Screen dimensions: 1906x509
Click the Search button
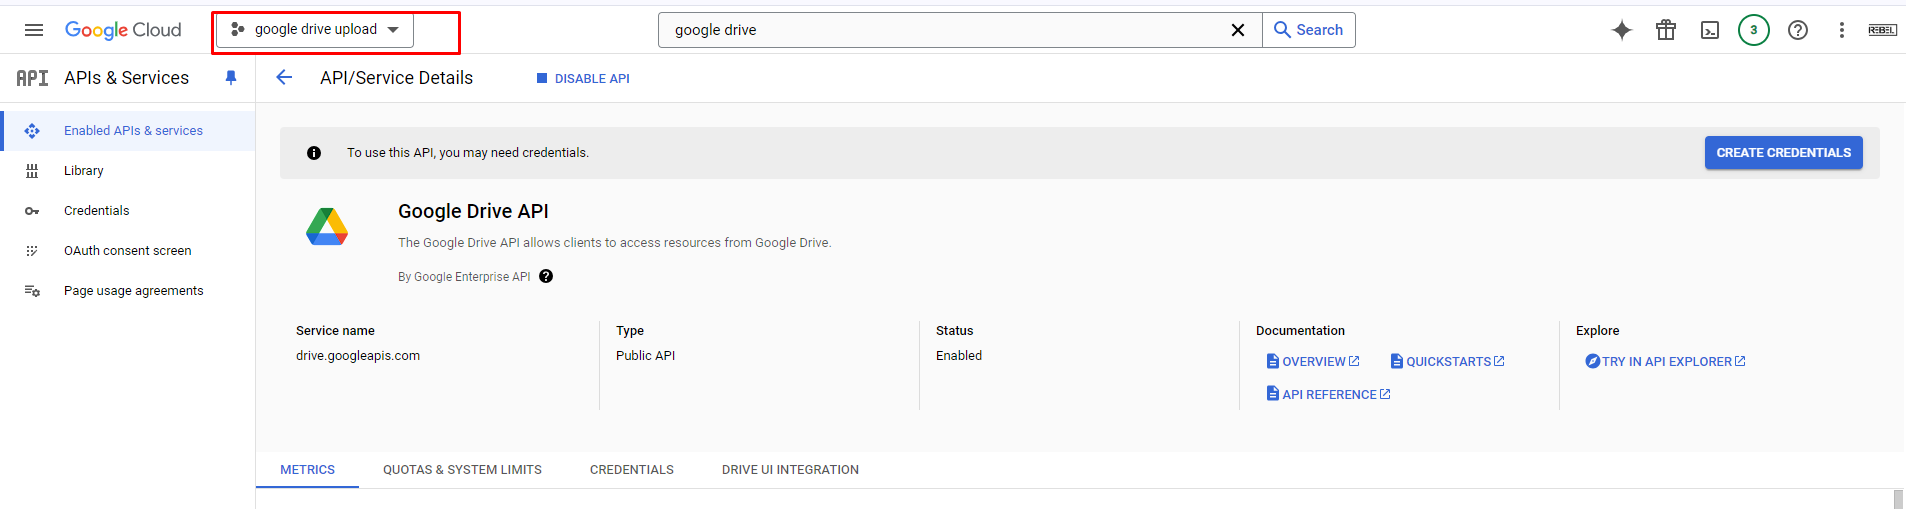point(1309,30)
